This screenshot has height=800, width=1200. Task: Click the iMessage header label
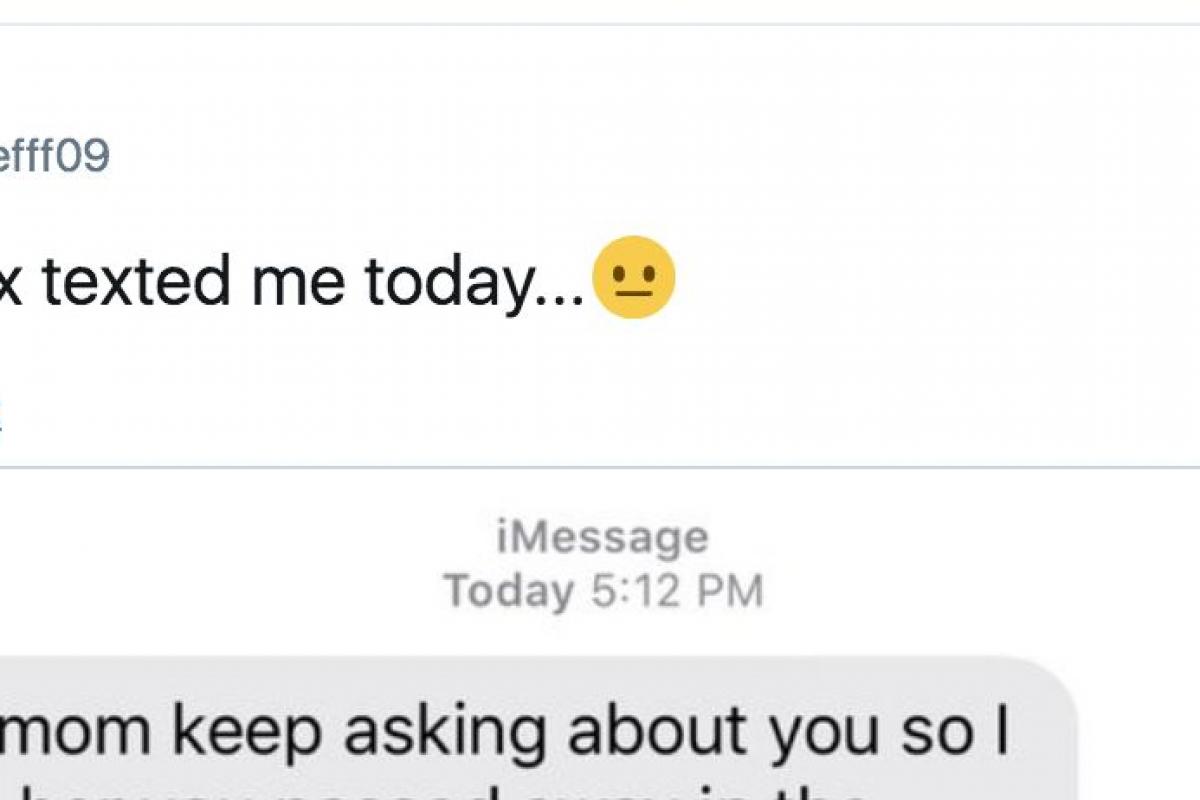click(602, 538)
